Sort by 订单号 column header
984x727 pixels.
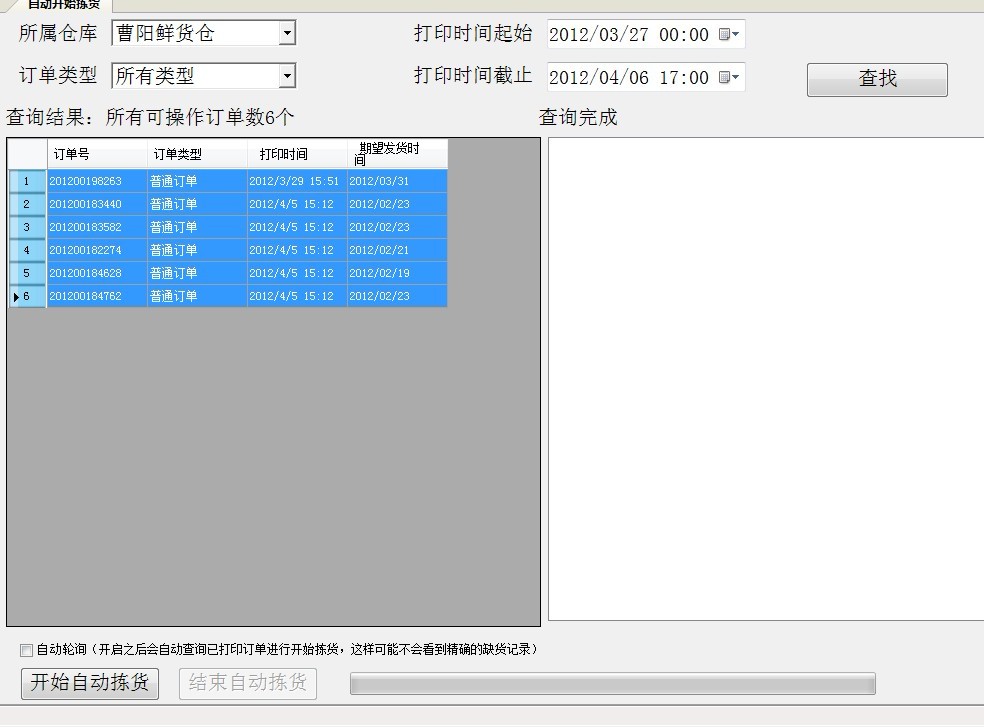(97, 154)
